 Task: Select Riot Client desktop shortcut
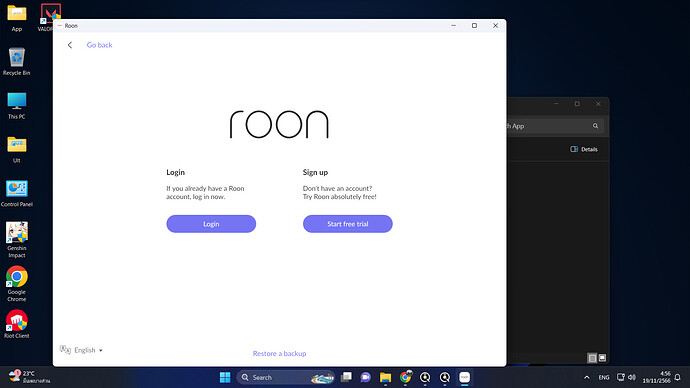[x=17, y=324]
